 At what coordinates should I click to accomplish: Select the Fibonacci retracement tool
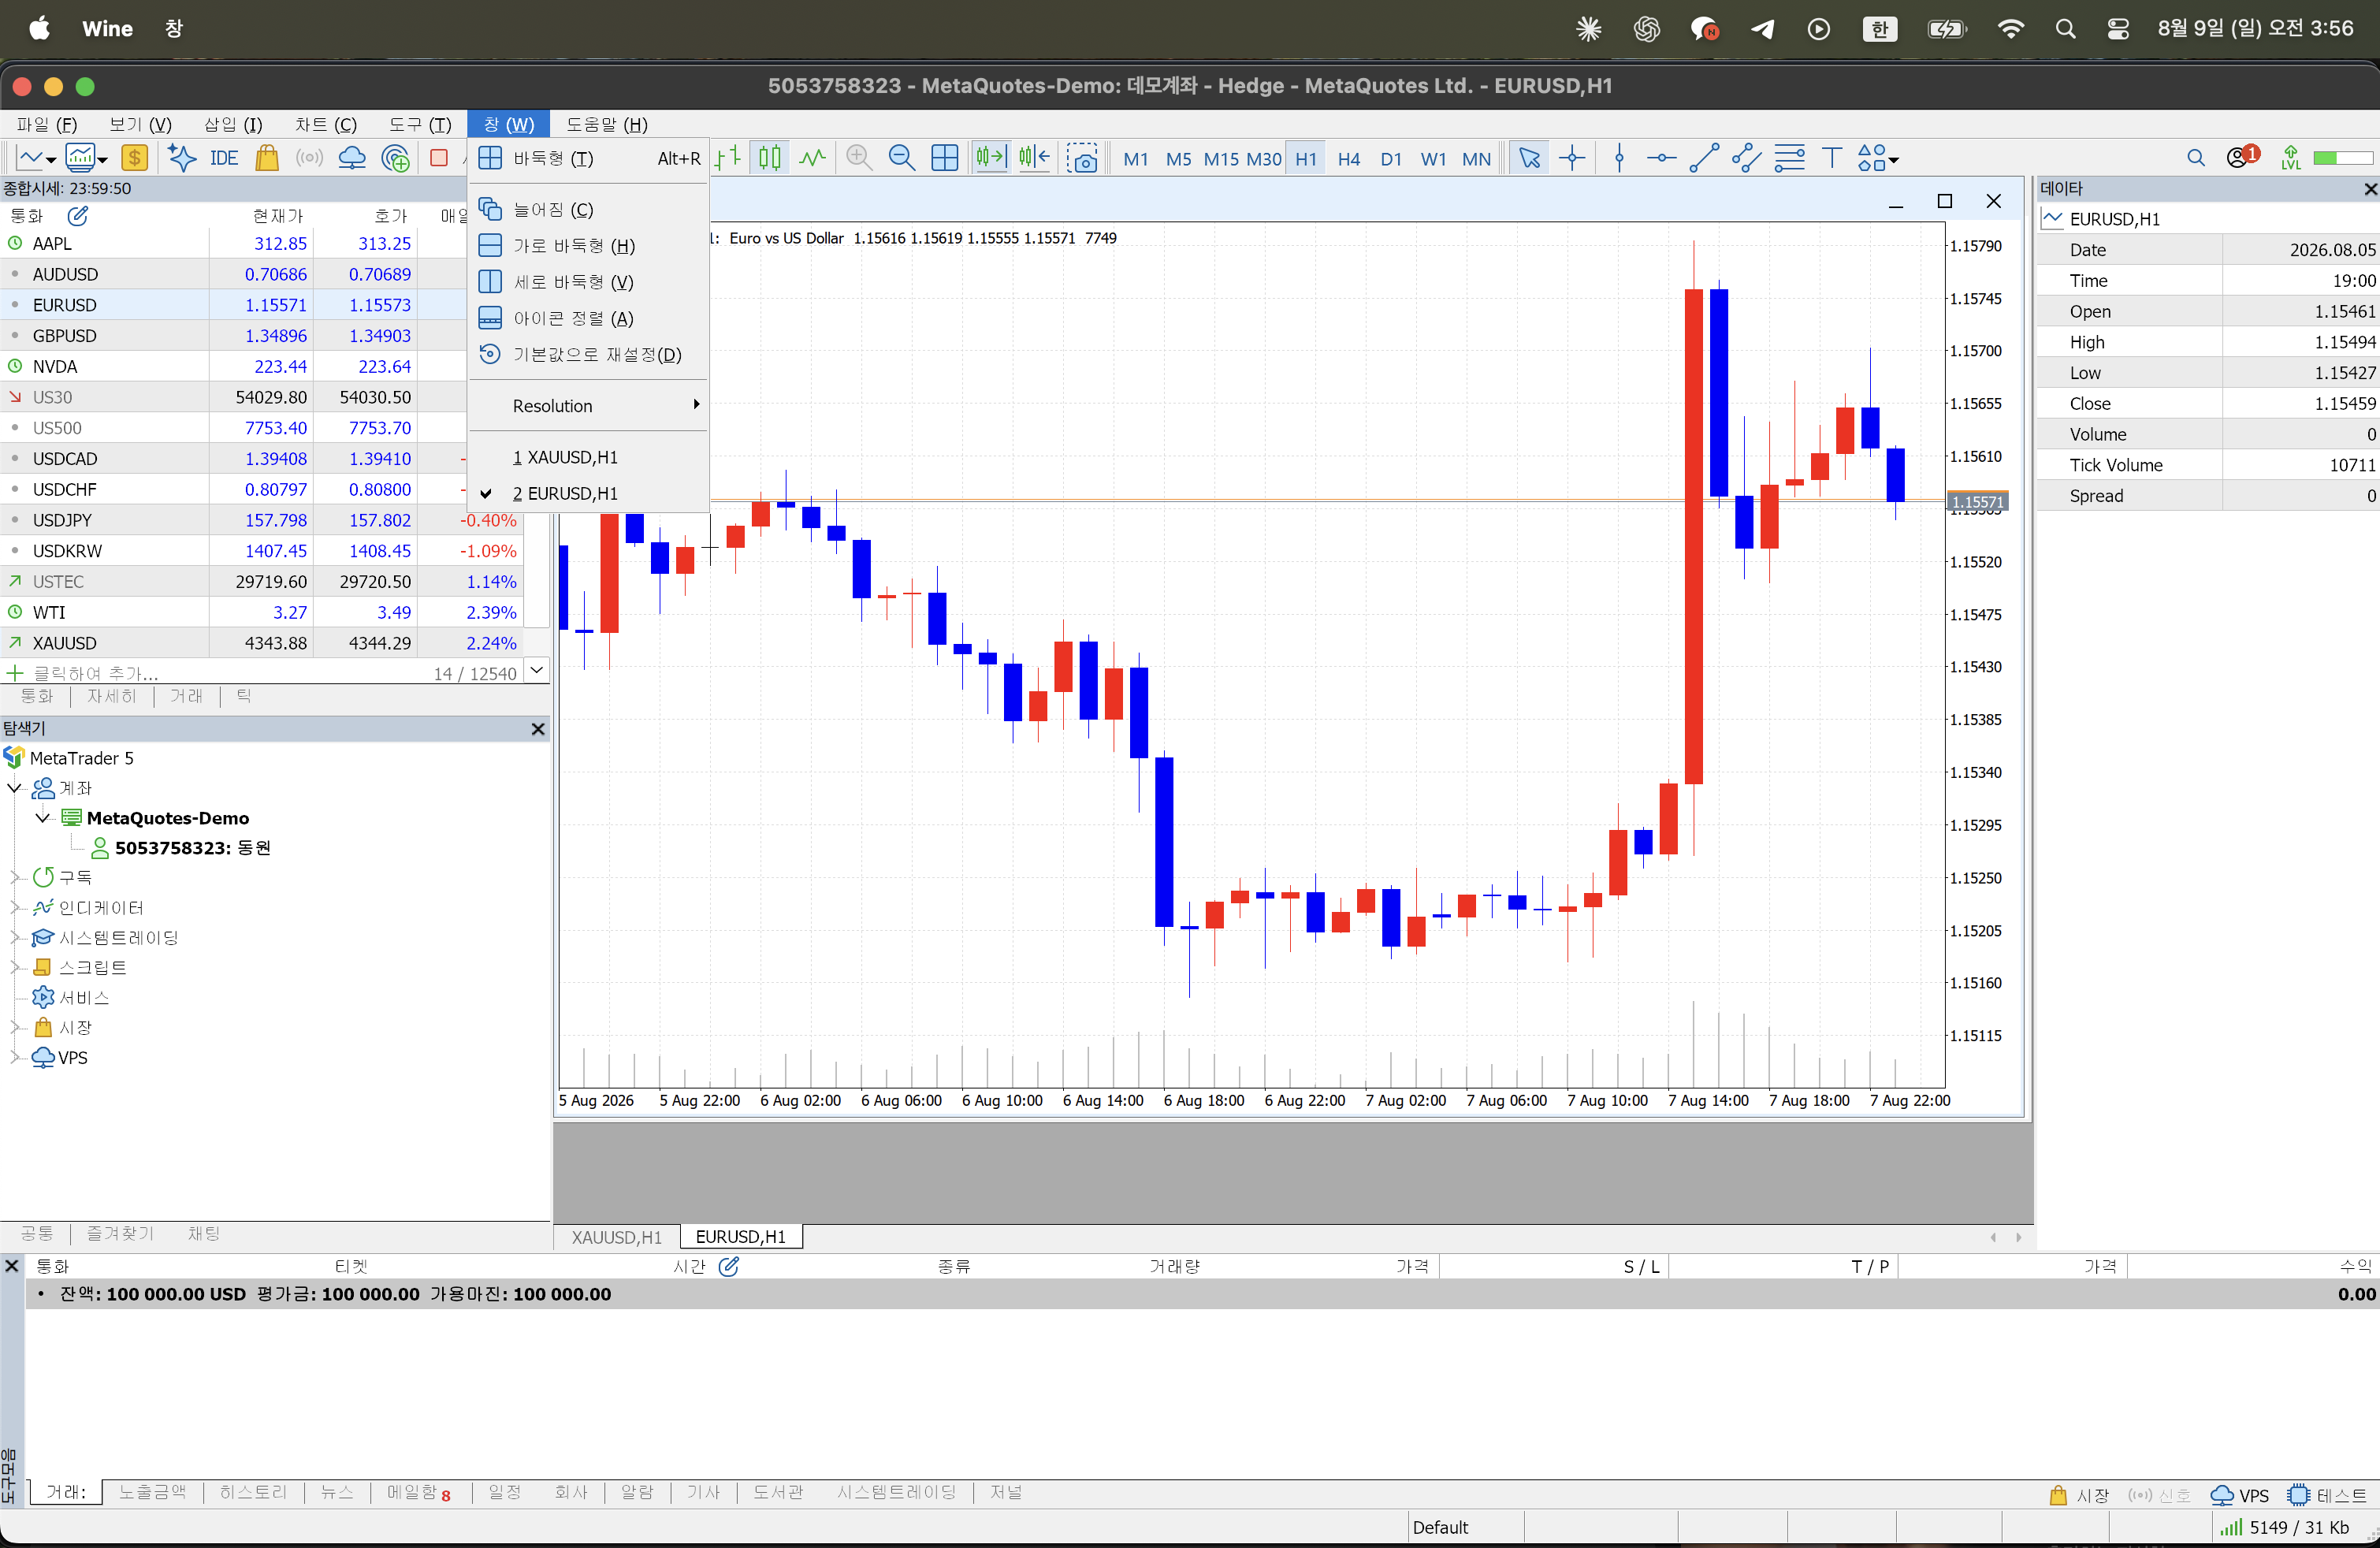pos(1789,158)
